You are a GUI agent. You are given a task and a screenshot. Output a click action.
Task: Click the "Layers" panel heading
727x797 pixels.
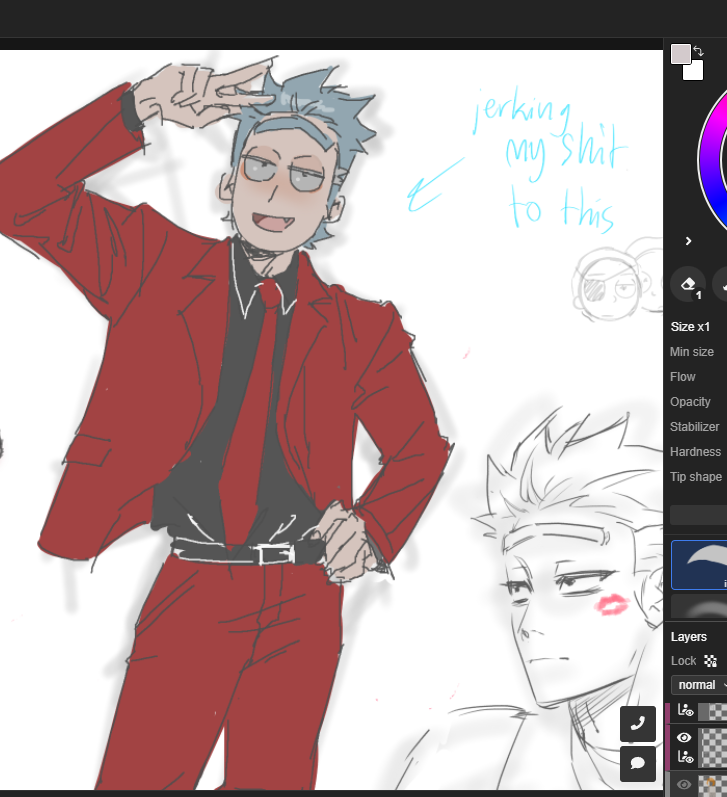pos(689,637)
